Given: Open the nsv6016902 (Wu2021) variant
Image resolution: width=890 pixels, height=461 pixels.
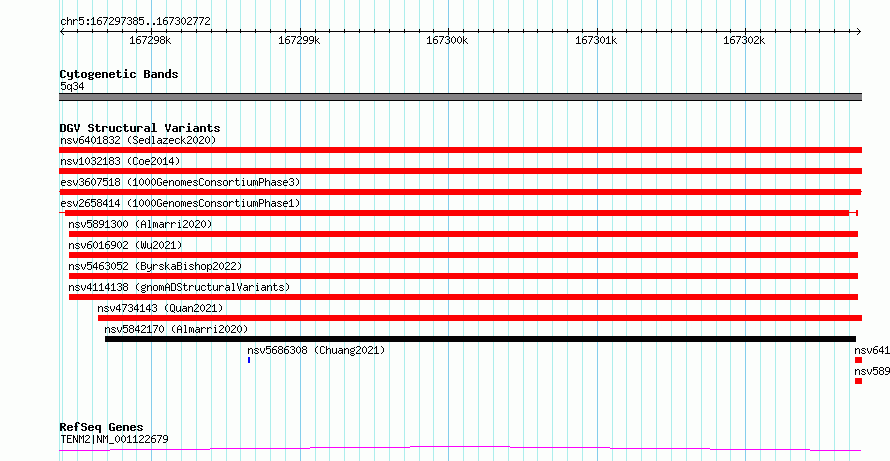Looking at the screenshot, I should point(125,245).
